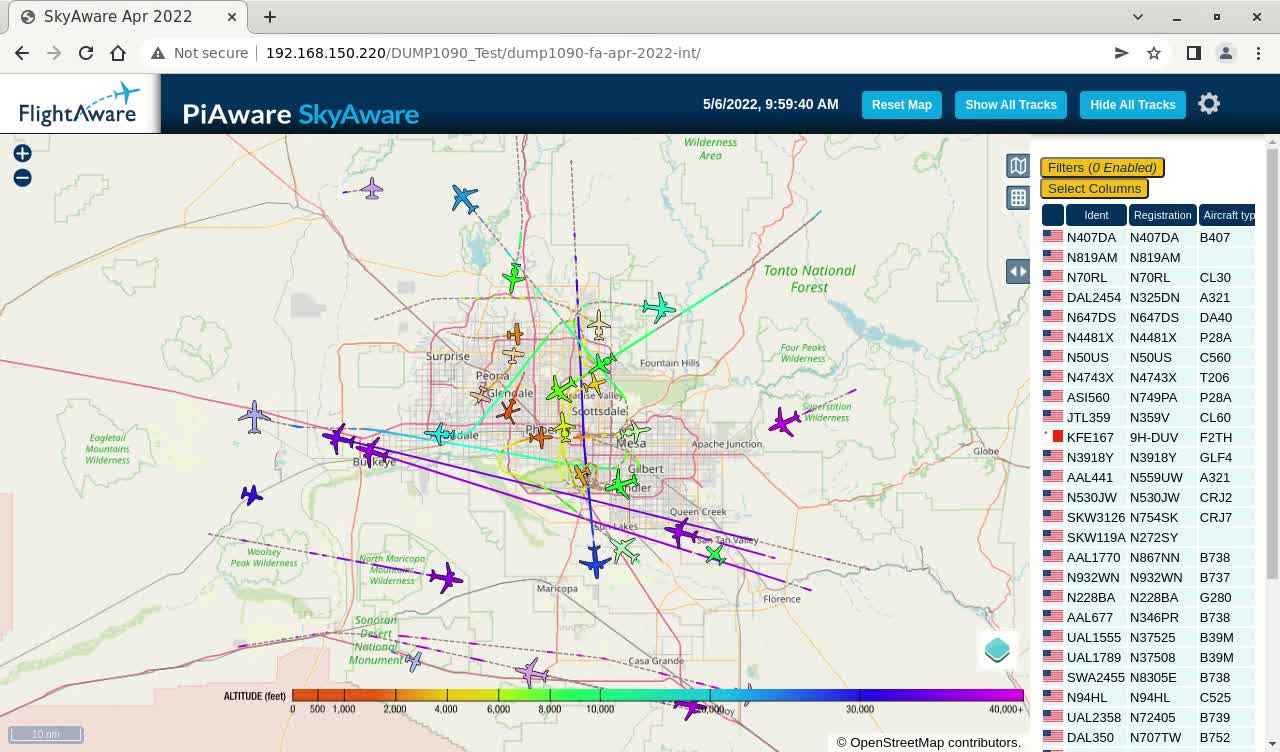
Task: Select the SKW119A row
Action: pyautogui.click(x=1148, y=537)
